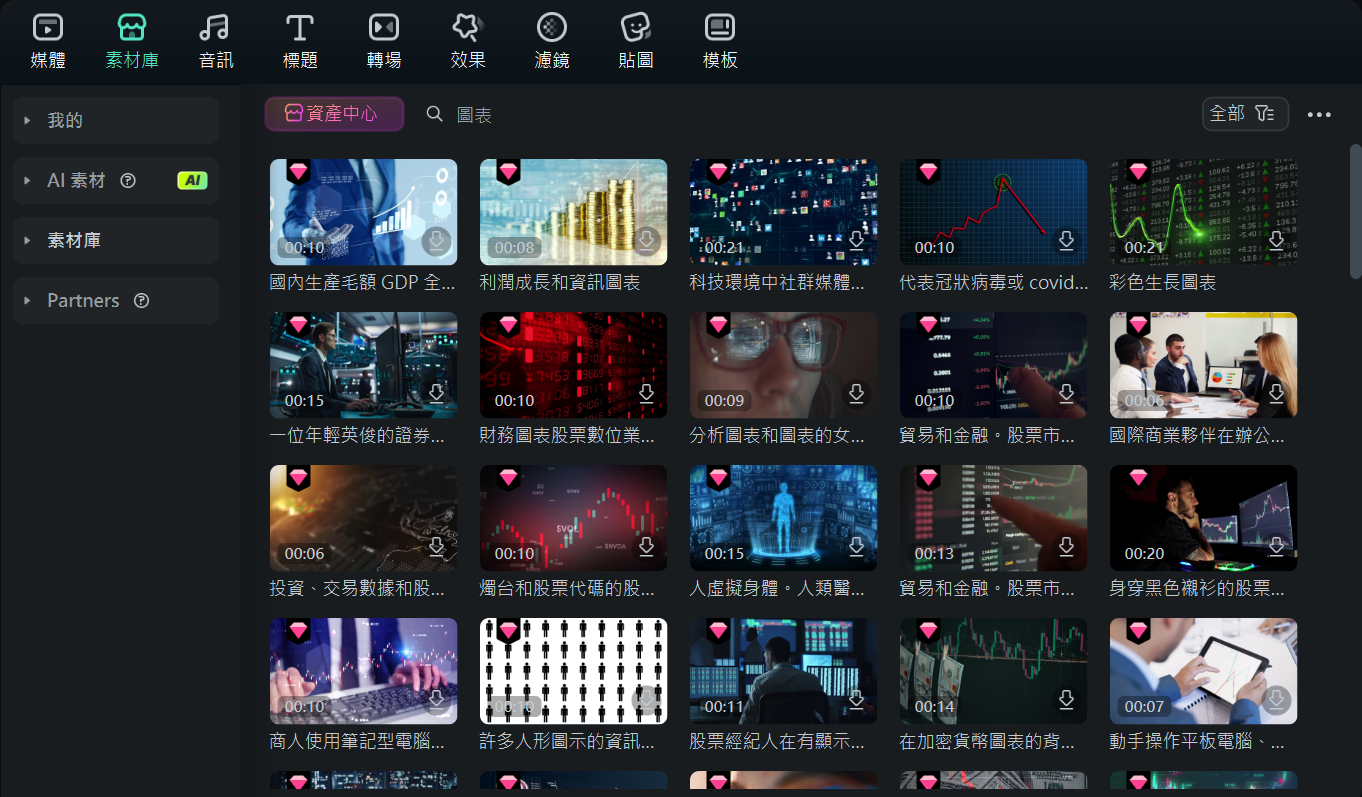Open the three-dot more options menu
The width and height of the screenshot is (1362, 797).
click(x=1319, y=115)
